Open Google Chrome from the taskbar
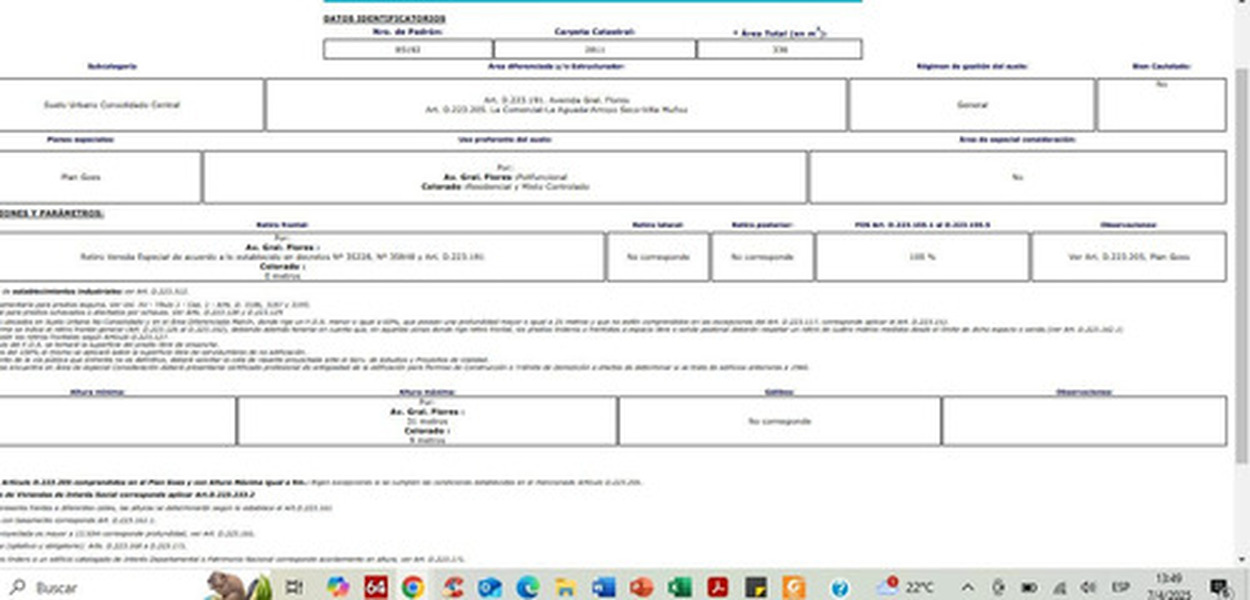The width and height of the screenshot is (1250, 600). tap(413, 587)
